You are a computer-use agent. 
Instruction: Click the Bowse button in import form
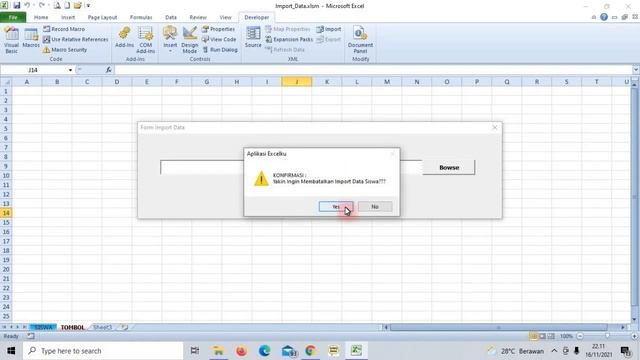(x=449, y=167)
